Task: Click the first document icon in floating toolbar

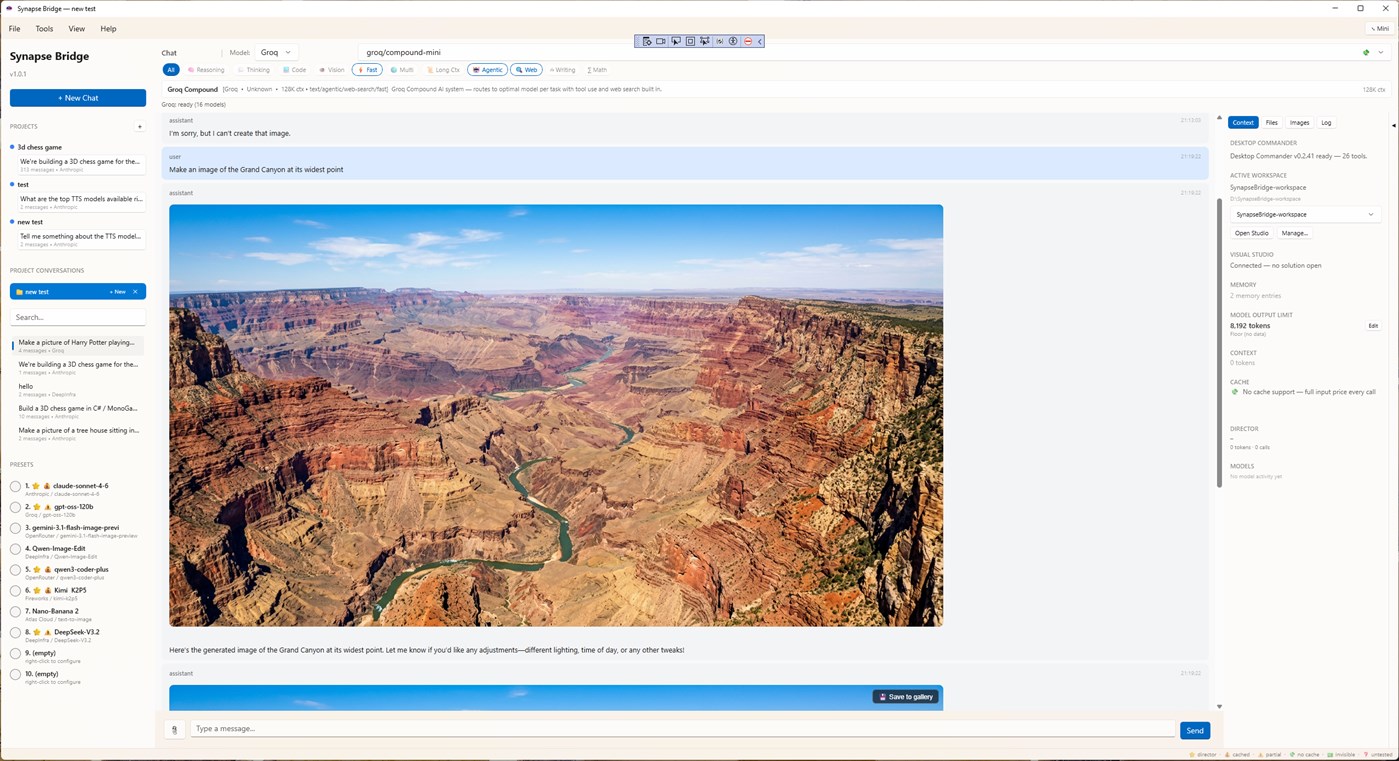Action: pos(647,41)
